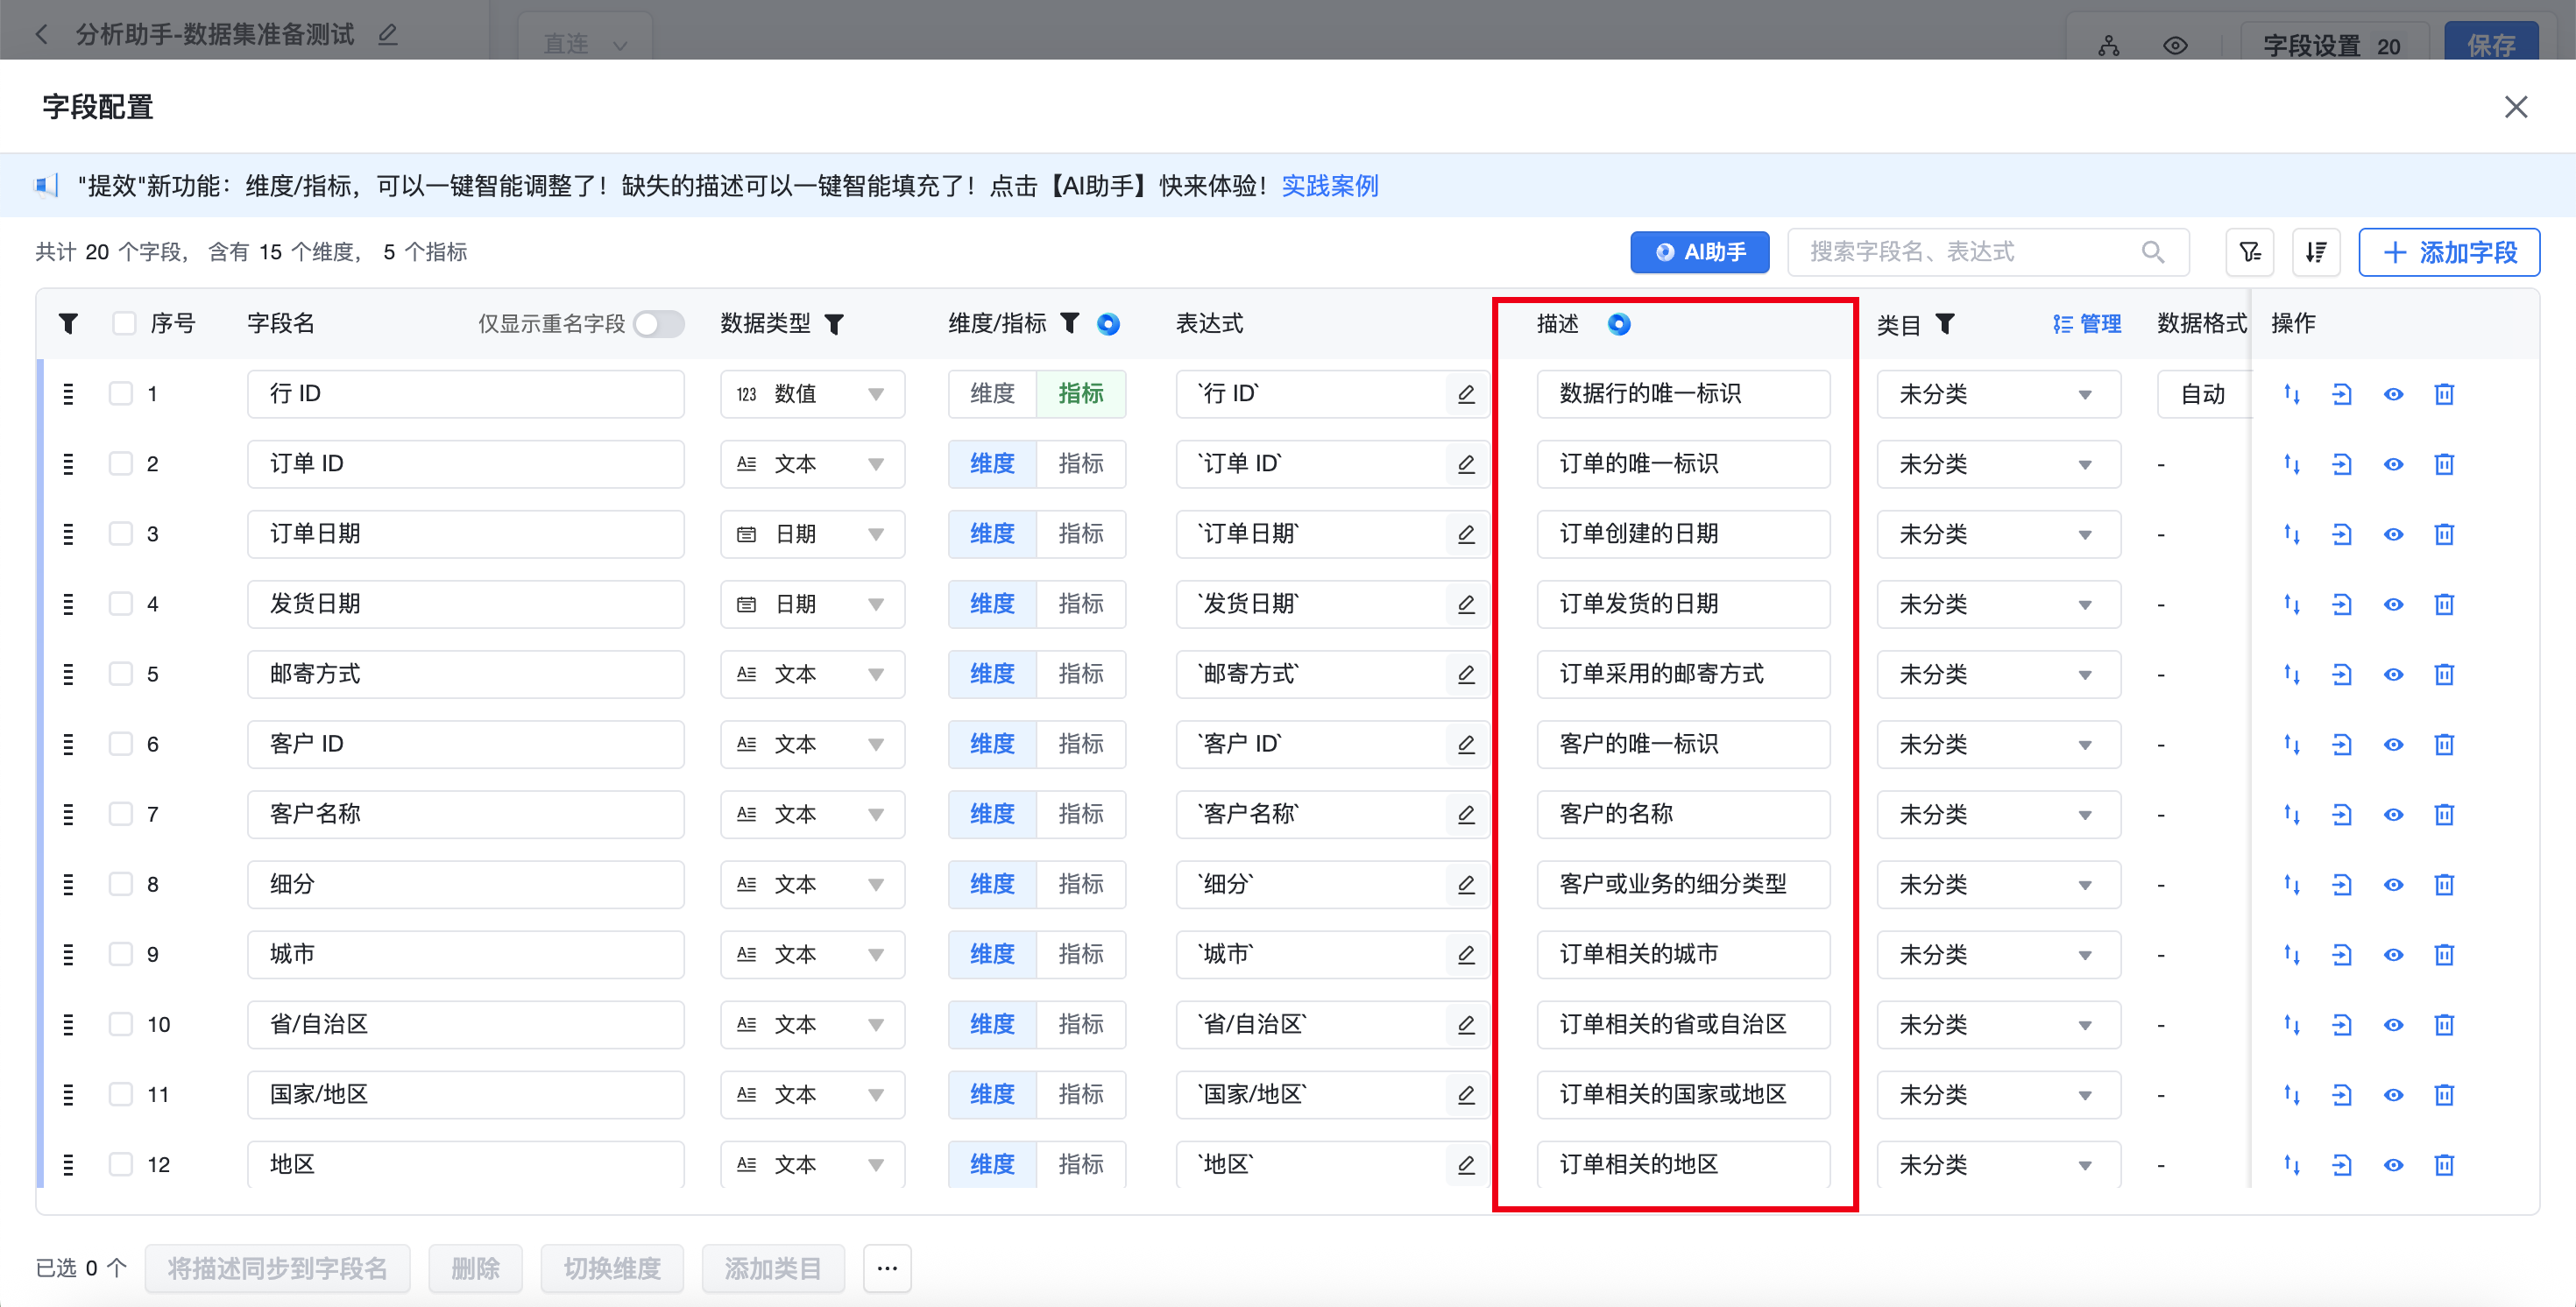Click 类目 column filter icon
This screenshot has height=1307, width=2576.
click(x=1944, y=323)
